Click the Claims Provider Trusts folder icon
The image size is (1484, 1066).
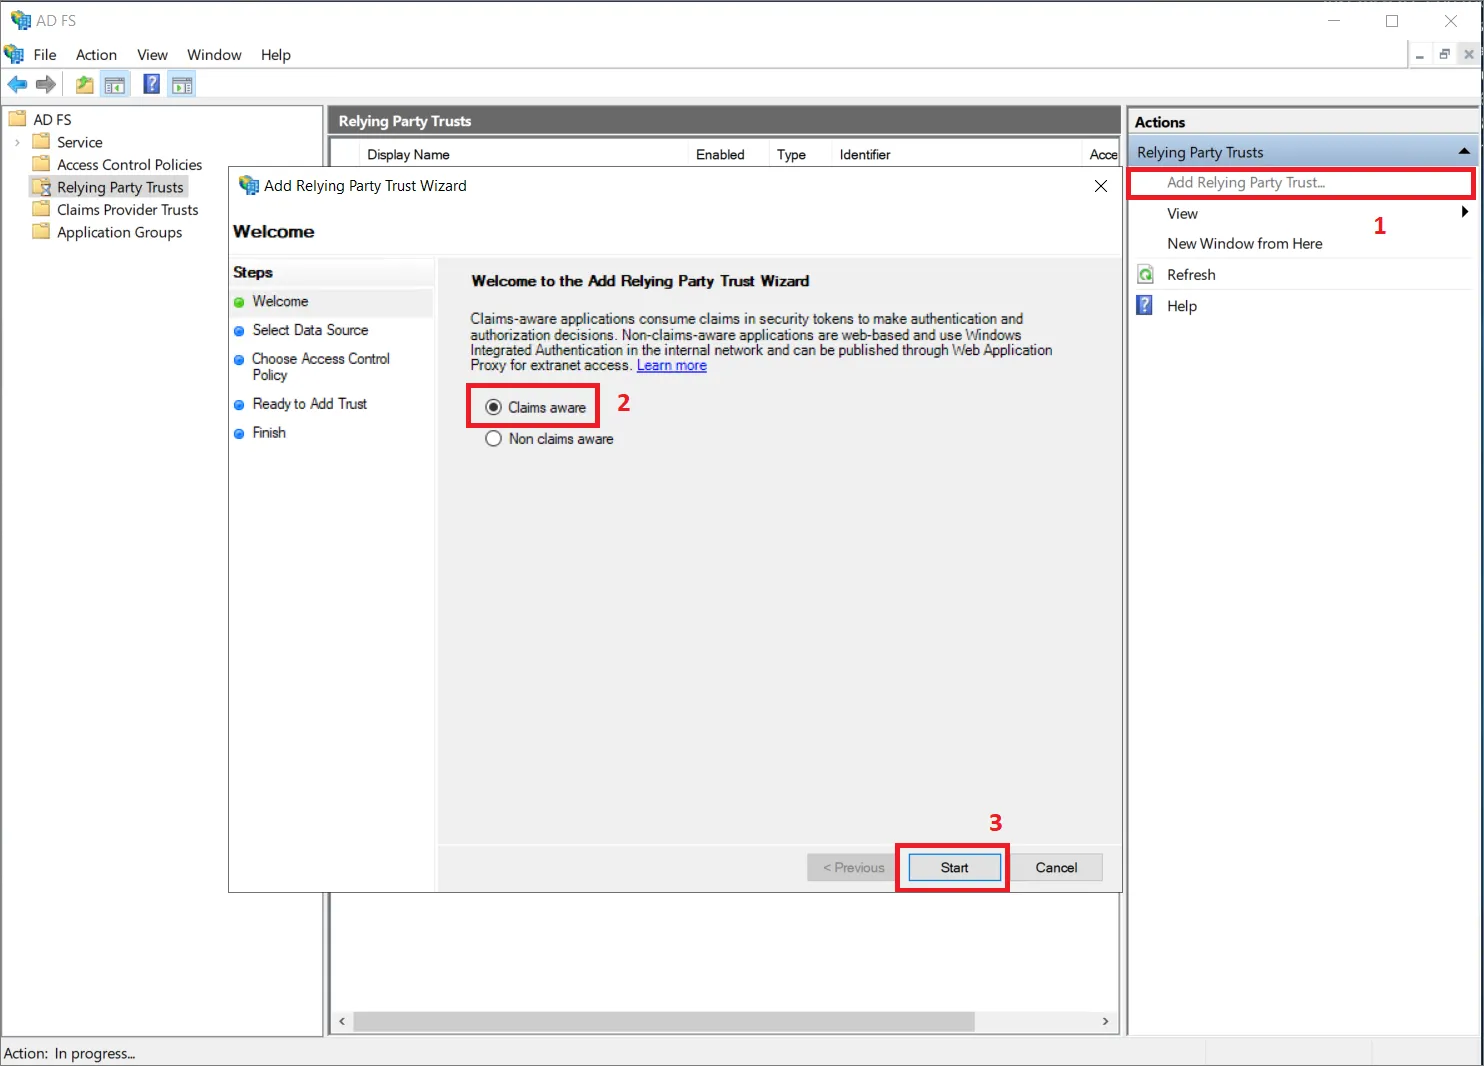[41, 209]
